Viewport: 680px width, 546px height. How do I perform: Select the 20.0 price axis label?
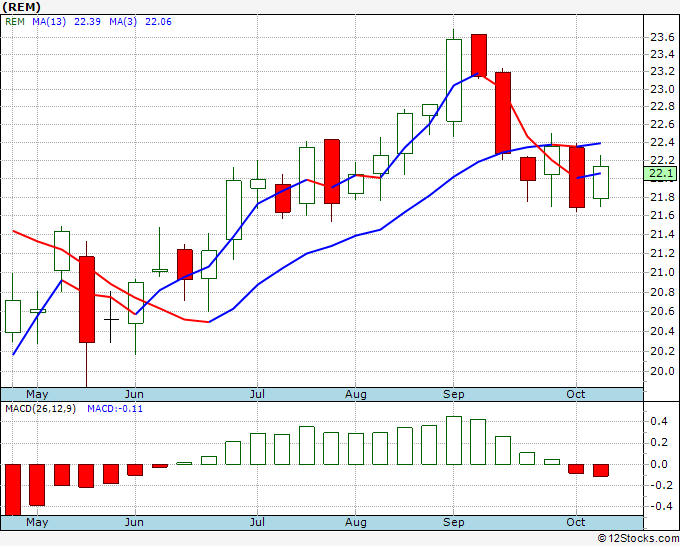[x=662, y=371]
